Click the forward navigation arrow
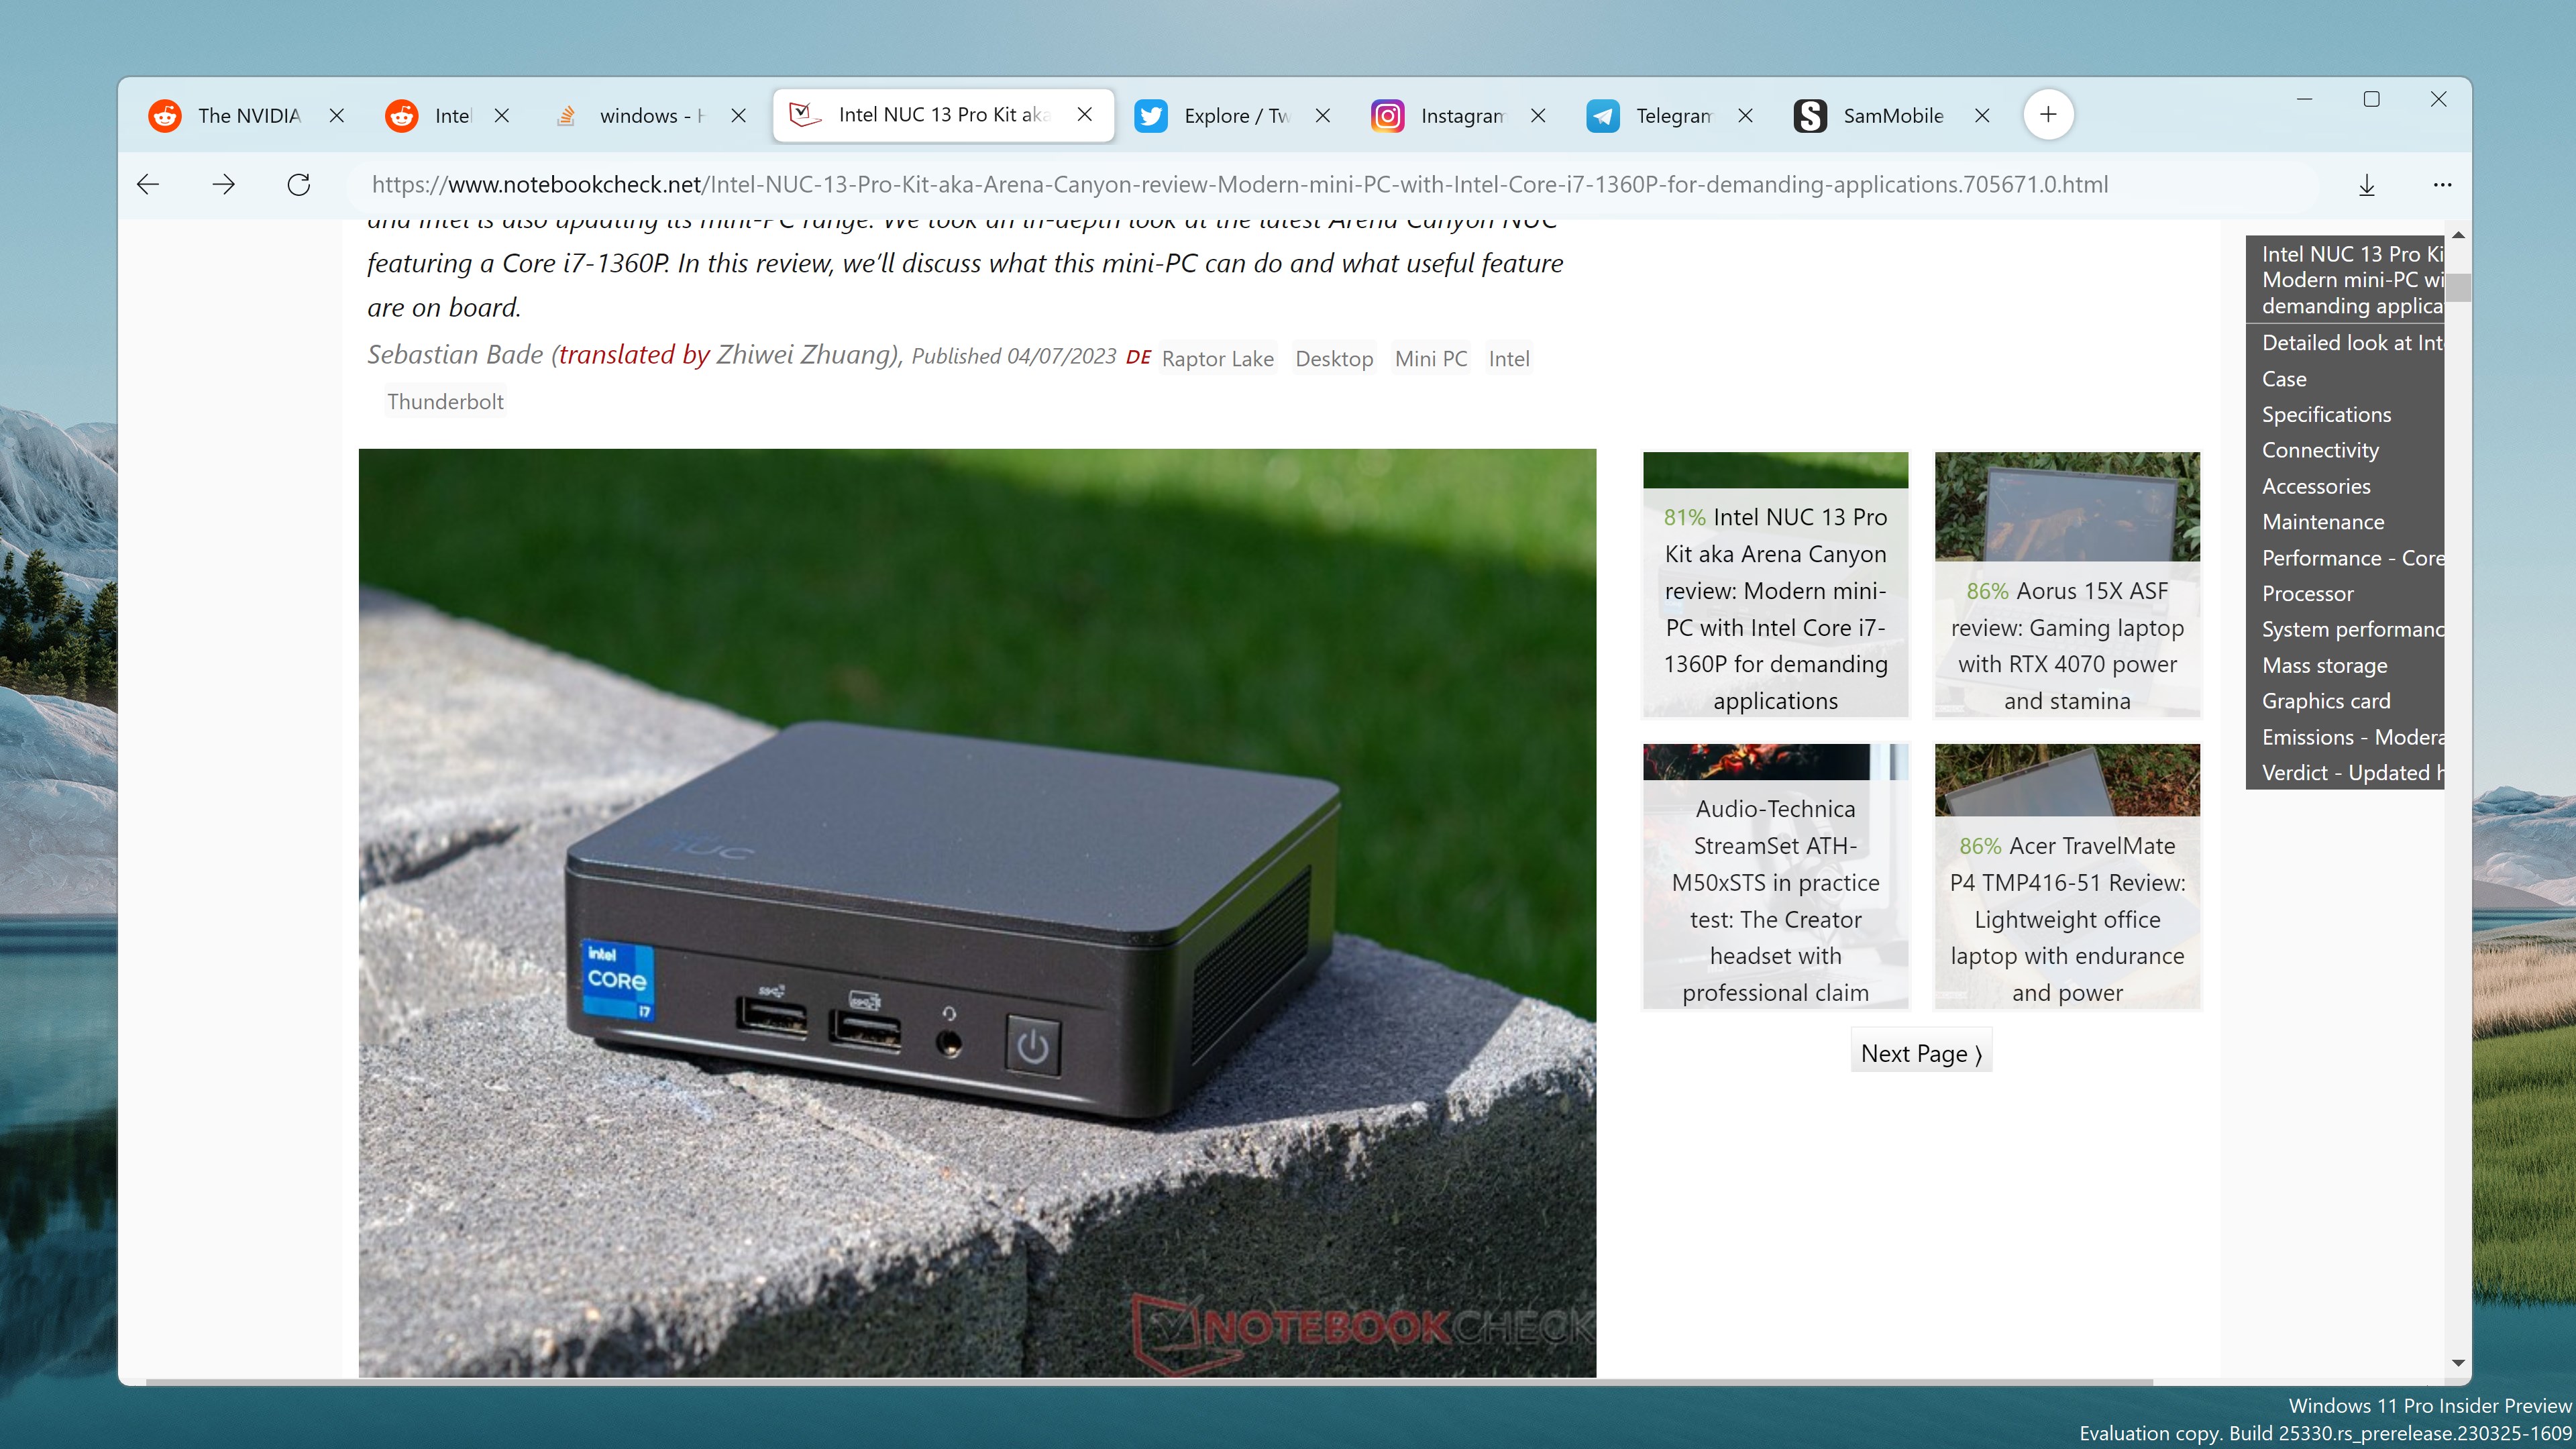This screenshot has width=2576, height=1449. 223,185
